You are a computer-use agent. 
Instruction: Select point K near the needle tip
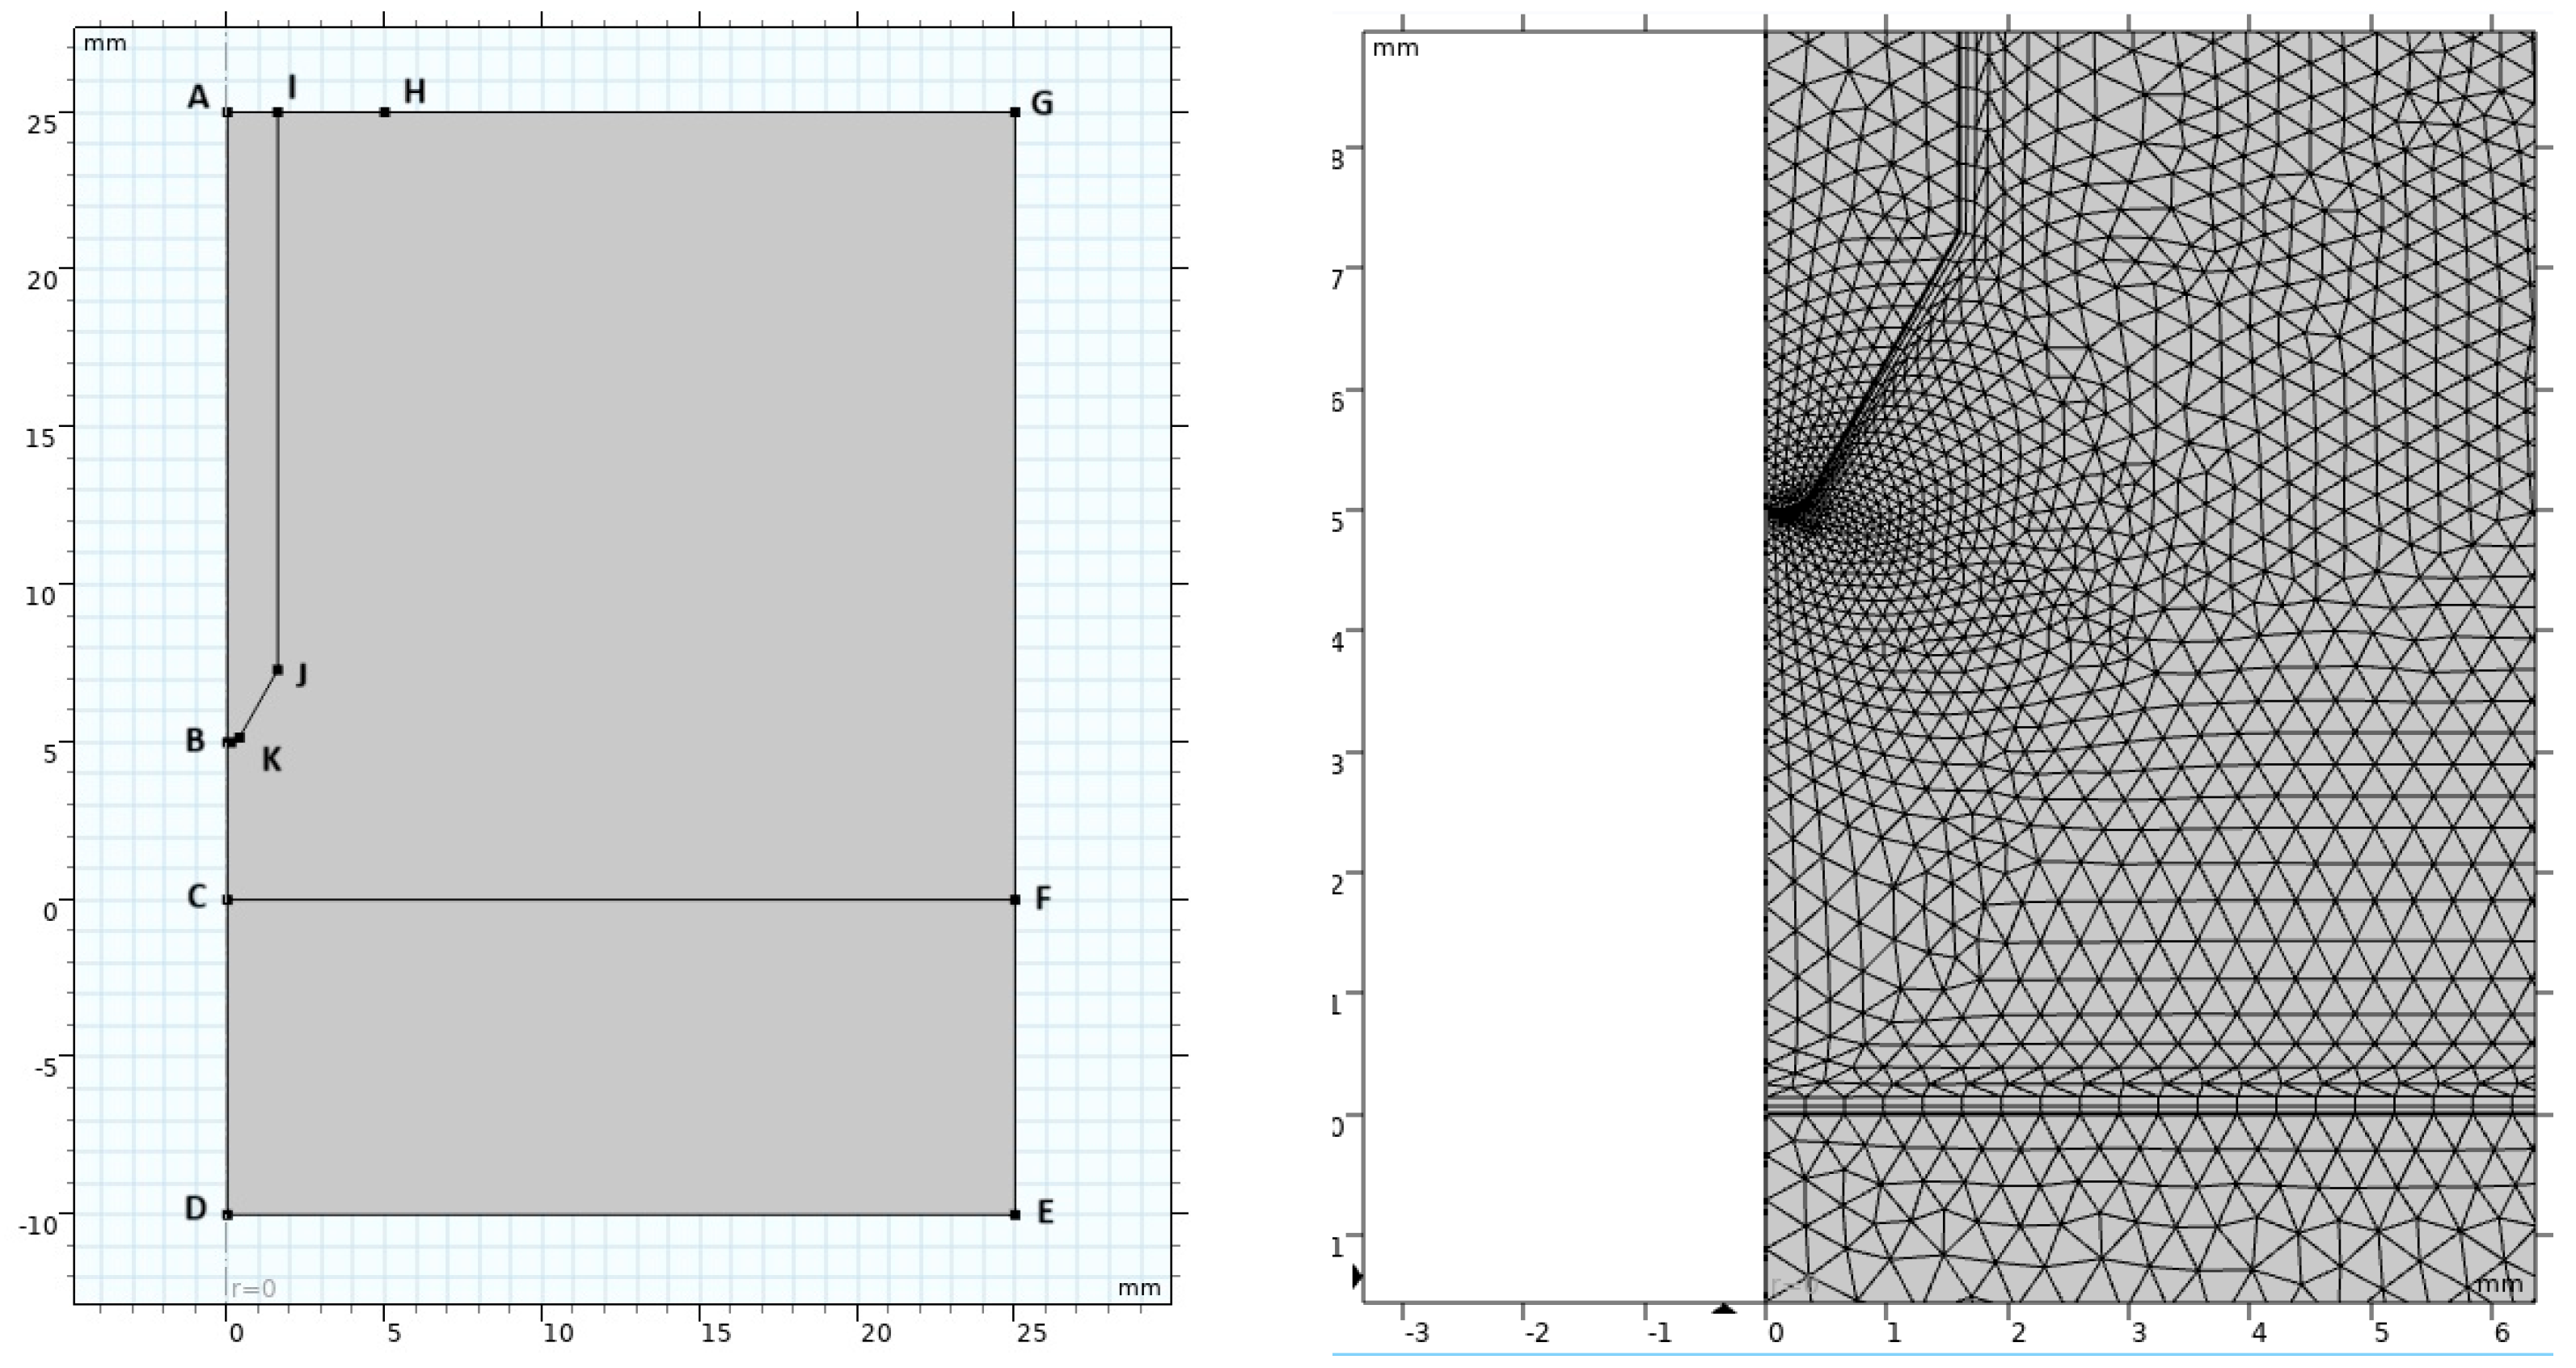(240, 737)
